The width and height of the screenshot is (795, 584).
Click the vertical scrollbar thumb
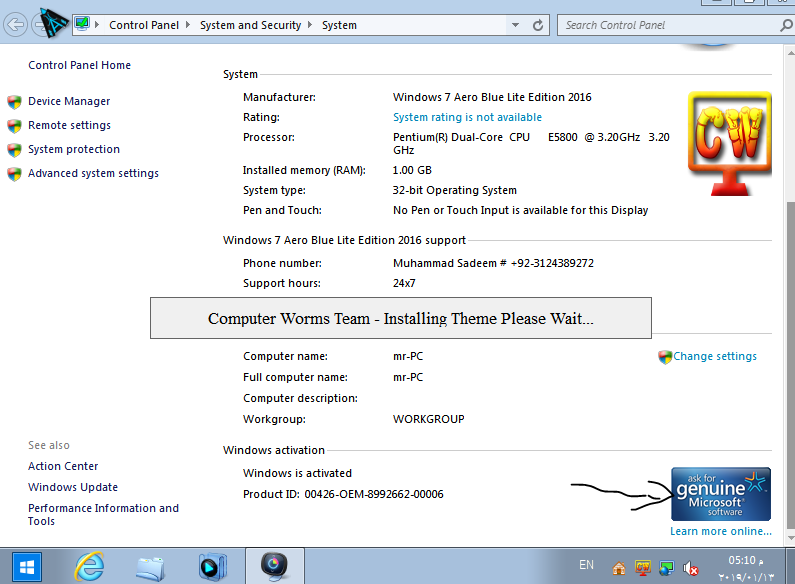[x=790, y=365]
